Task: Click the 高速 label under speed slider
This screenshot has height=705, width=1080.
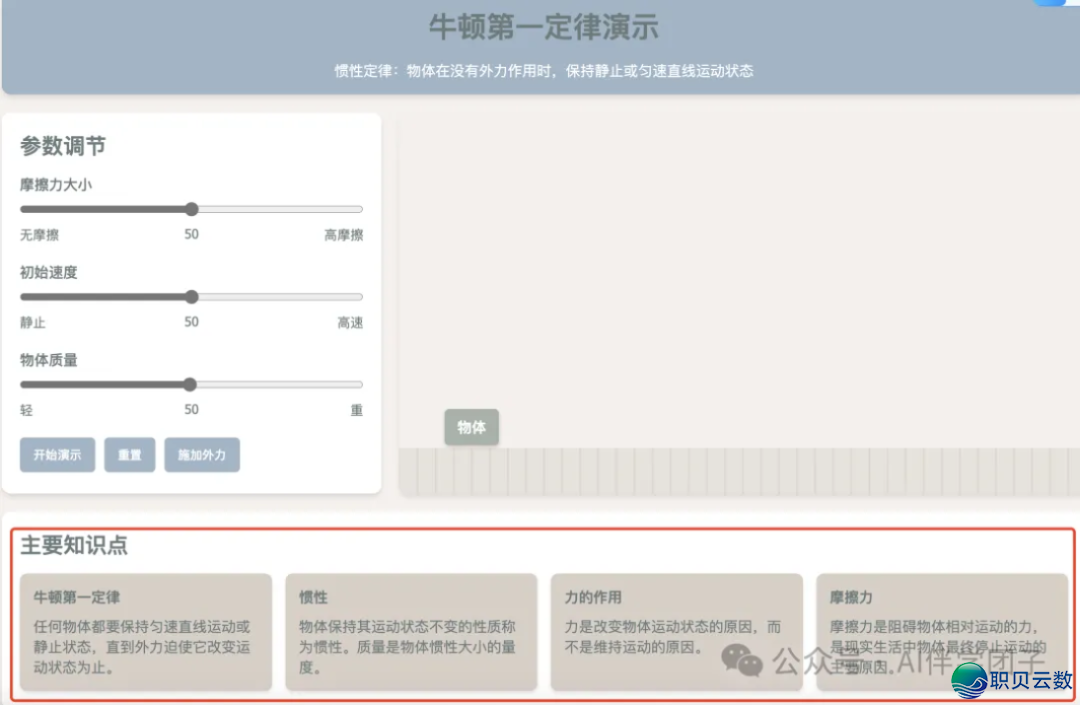Action: [x=349, y=321]
